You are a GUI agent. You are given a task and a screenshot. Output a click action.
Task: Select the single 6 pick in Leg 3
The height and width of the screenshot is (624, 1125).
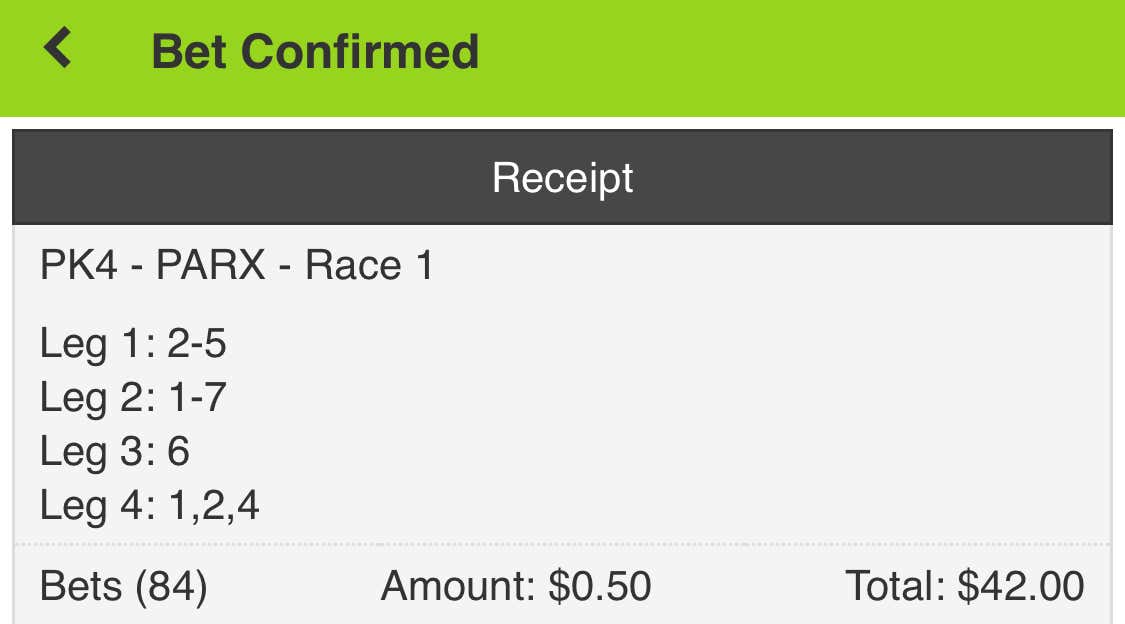178,452
